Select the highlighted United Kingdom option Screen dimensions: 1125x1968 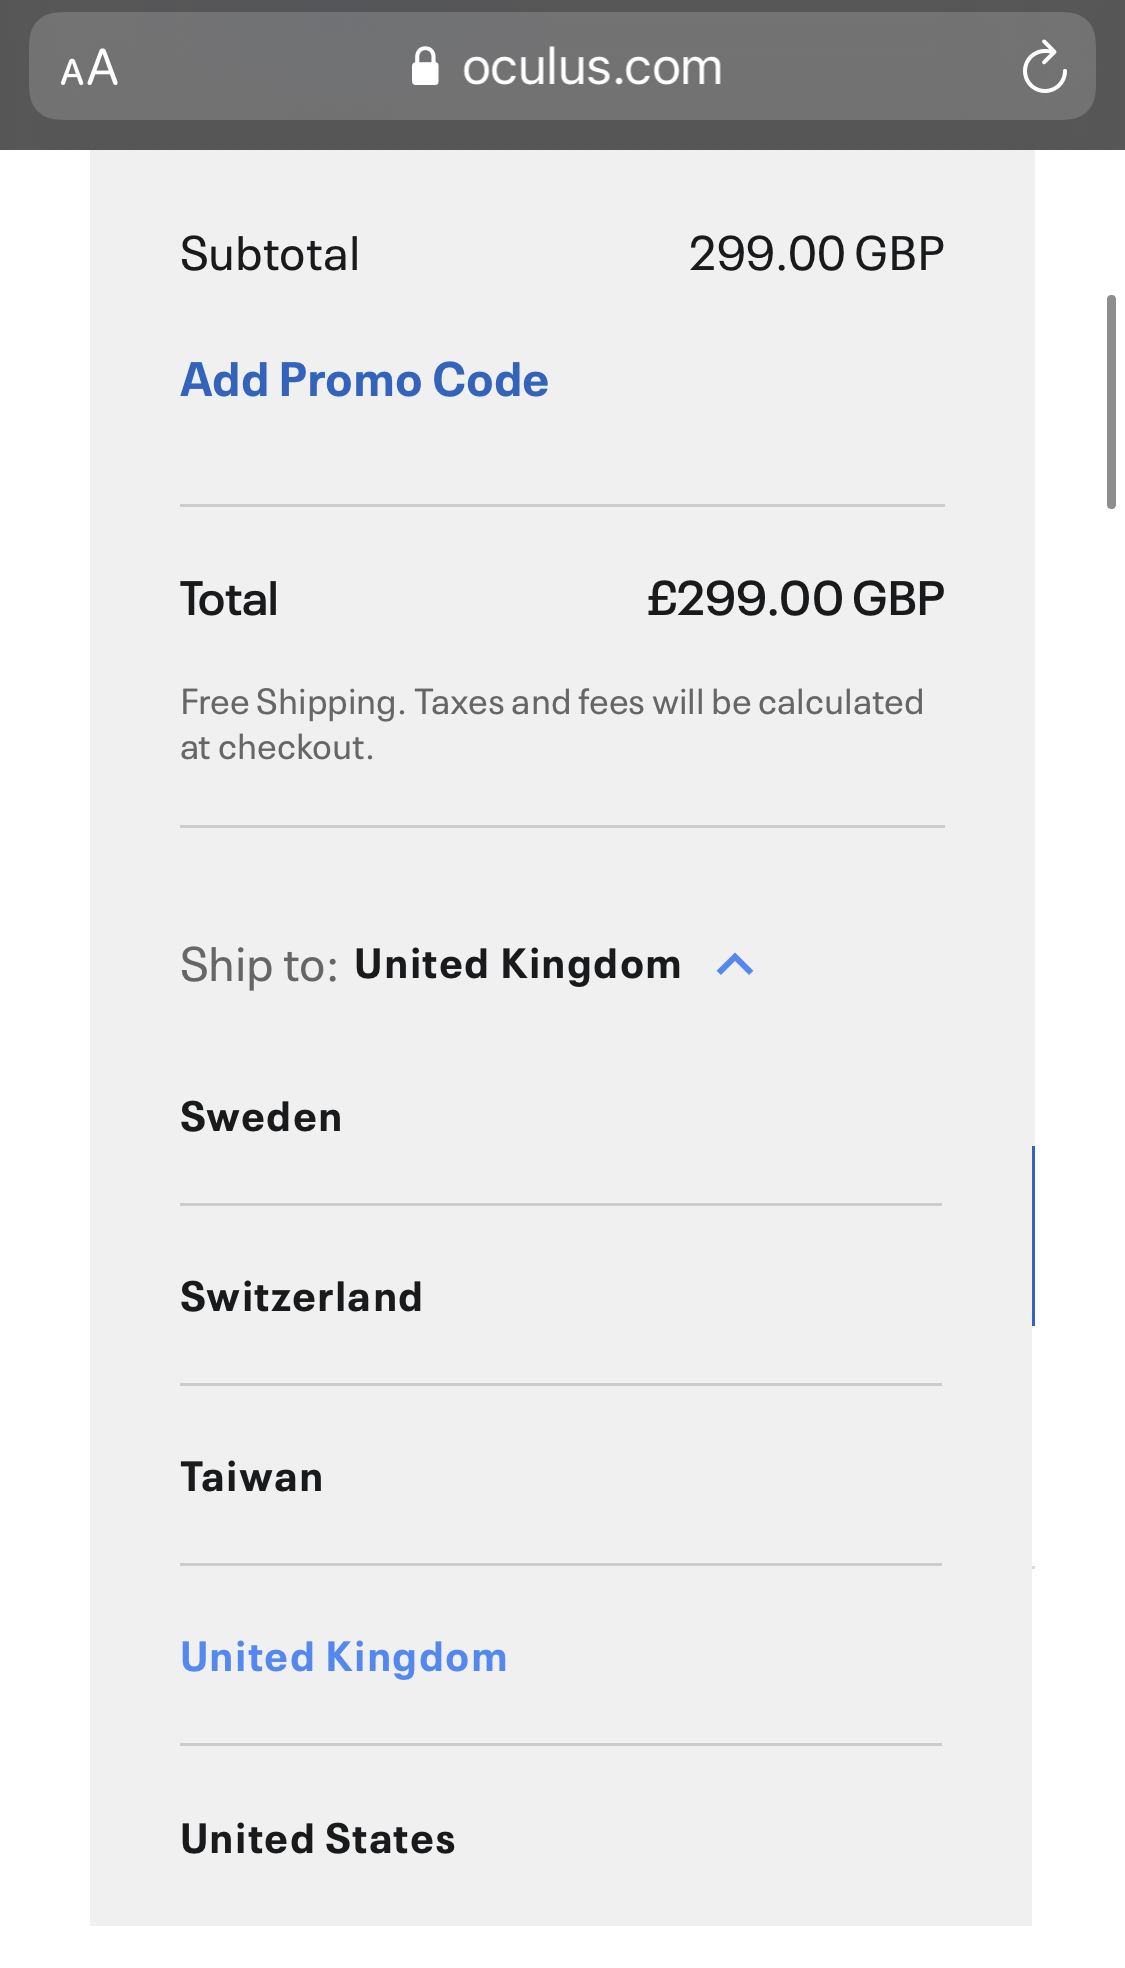click(x=344, y=1657)
